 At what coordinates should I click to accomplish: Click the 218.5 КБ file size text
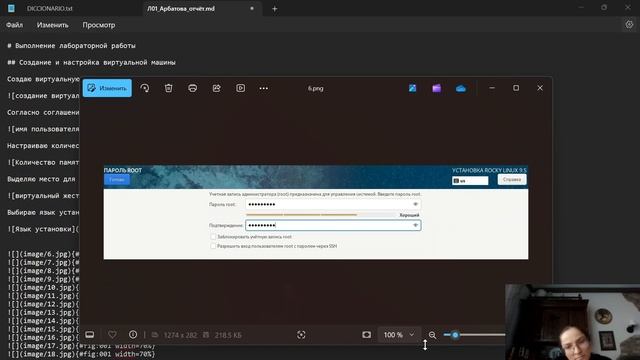click(228, 335)
